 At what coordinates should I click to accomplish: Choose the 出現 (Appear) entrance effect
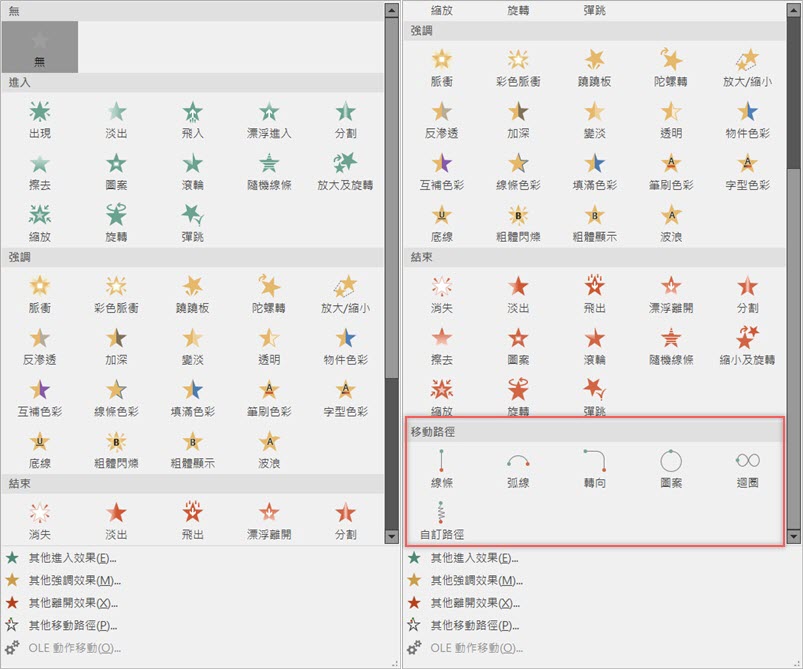click(x=40, y=120)
